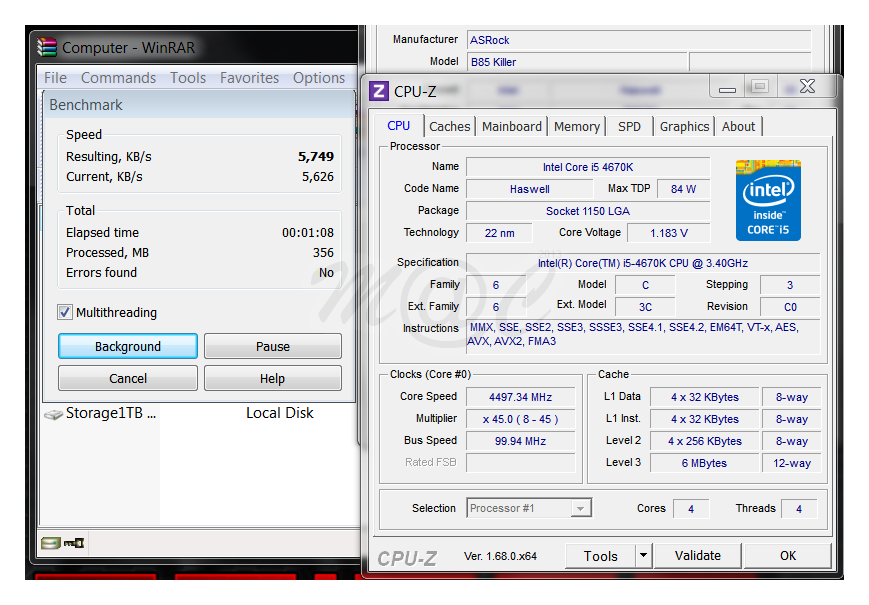Viewport: 869px width, 605px height.
Task: Click the Intel Core i5 logo badge
Action: 768,200
